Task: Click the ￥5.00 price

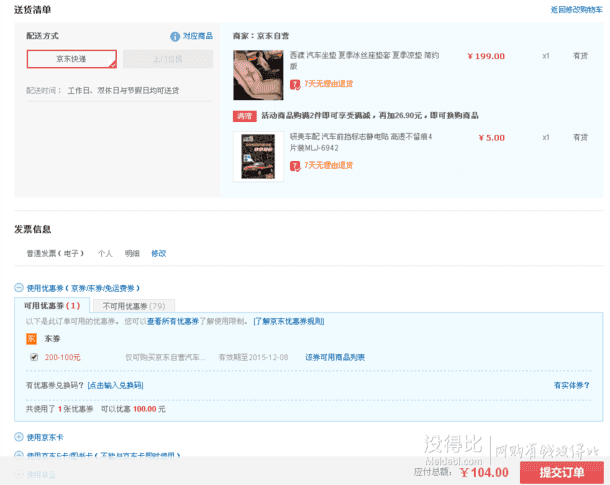Action: 492,138
